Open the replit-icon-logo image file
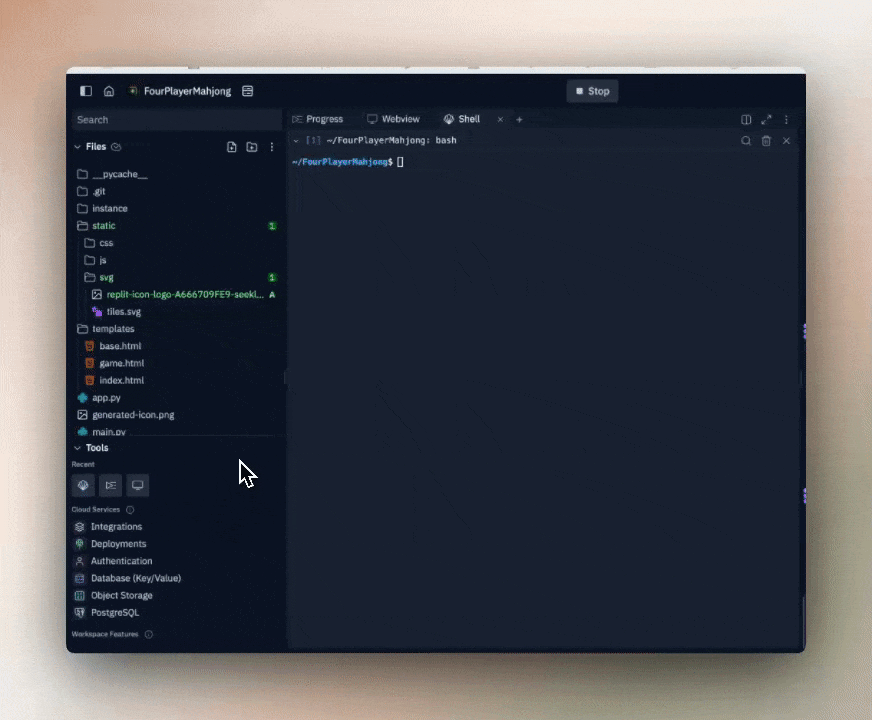872x720 pixels. tap(176, 295)
